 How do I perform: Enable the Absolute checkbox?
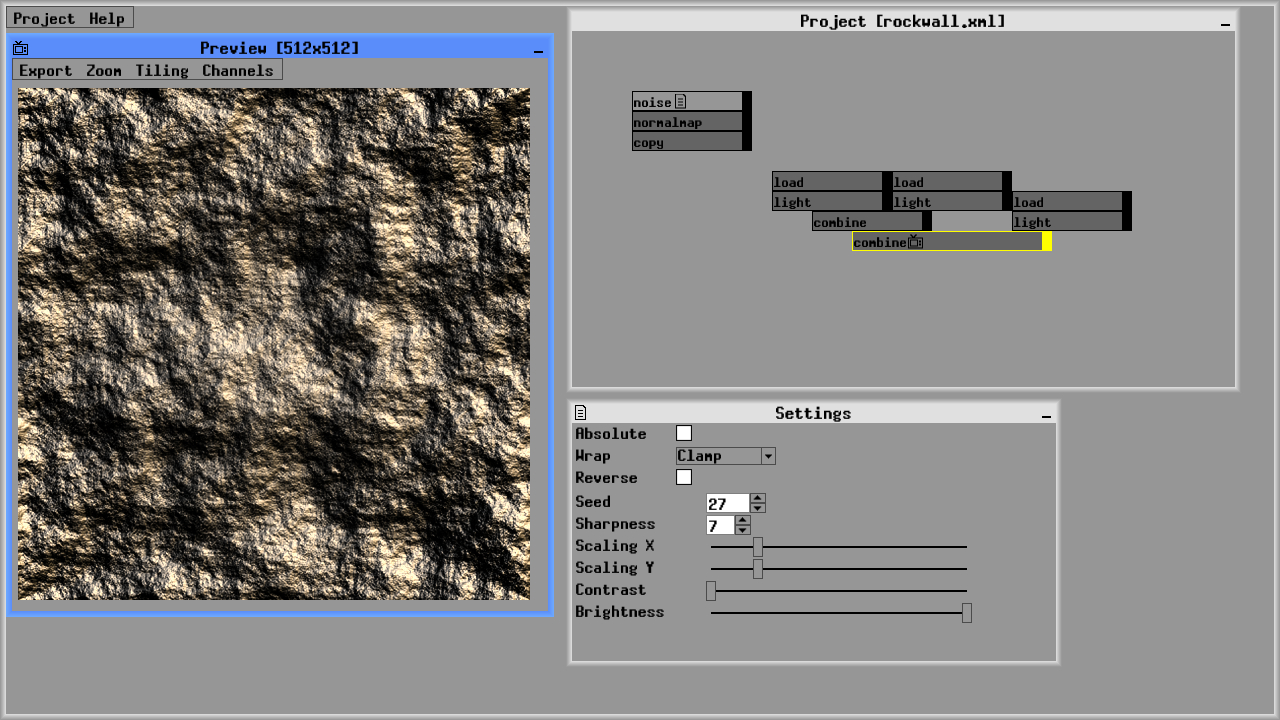point(684,433)
